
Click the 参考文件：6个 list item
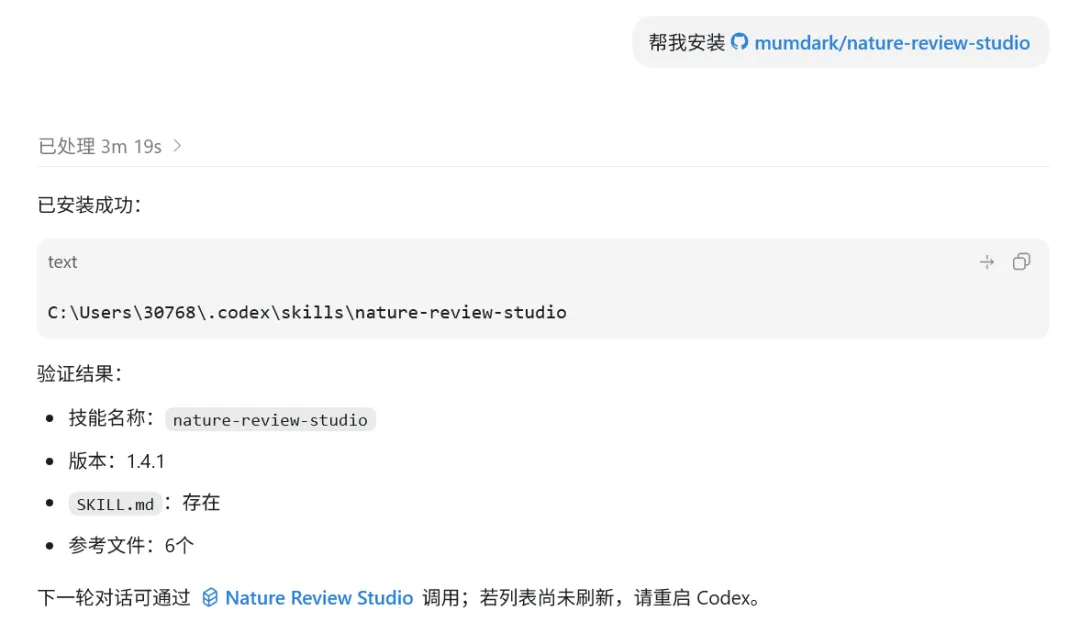pos(131,545)
